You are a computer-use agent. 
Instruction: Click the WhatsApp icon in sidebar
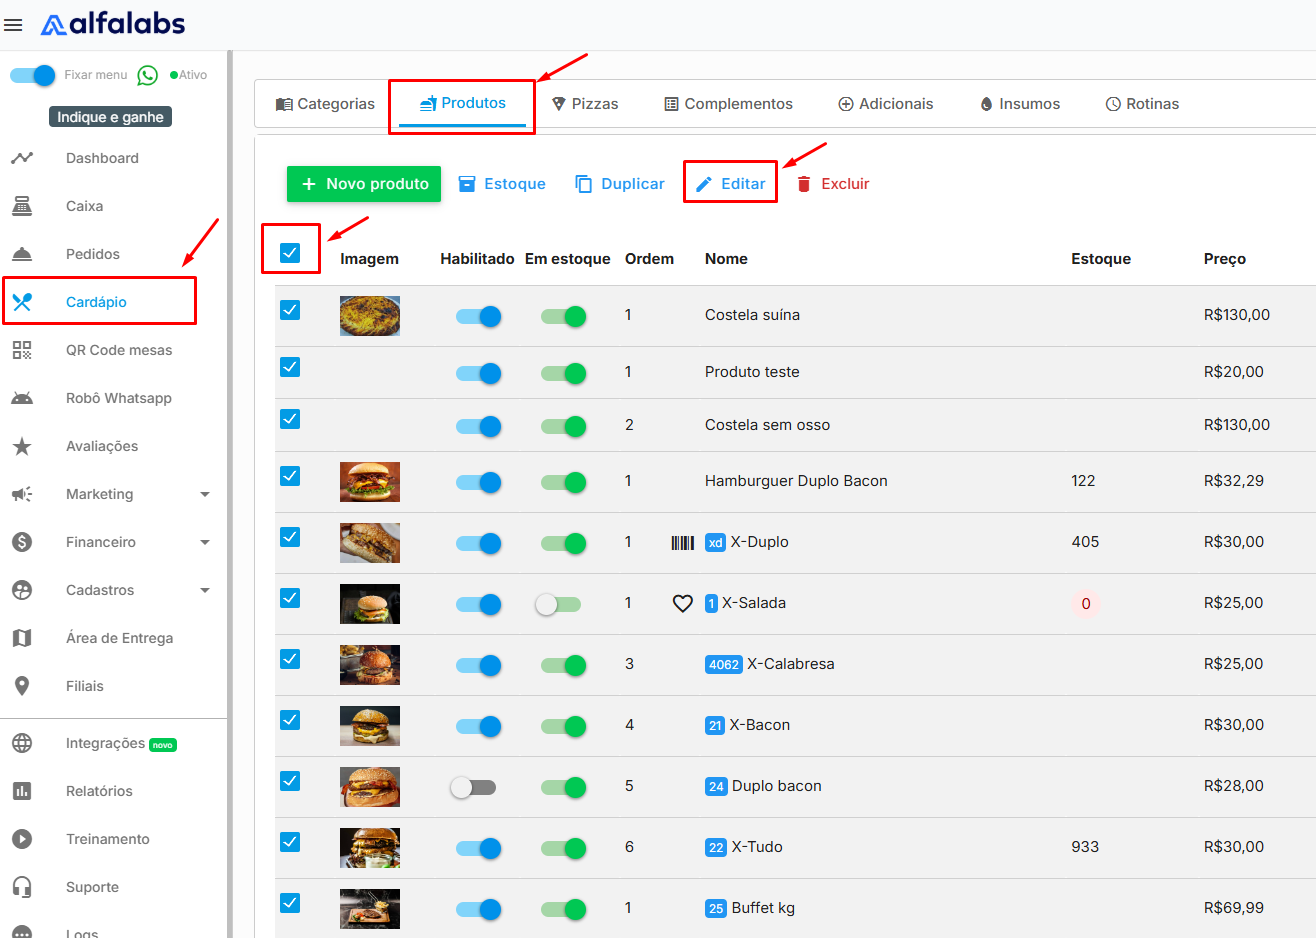click(x=148, y=75)
